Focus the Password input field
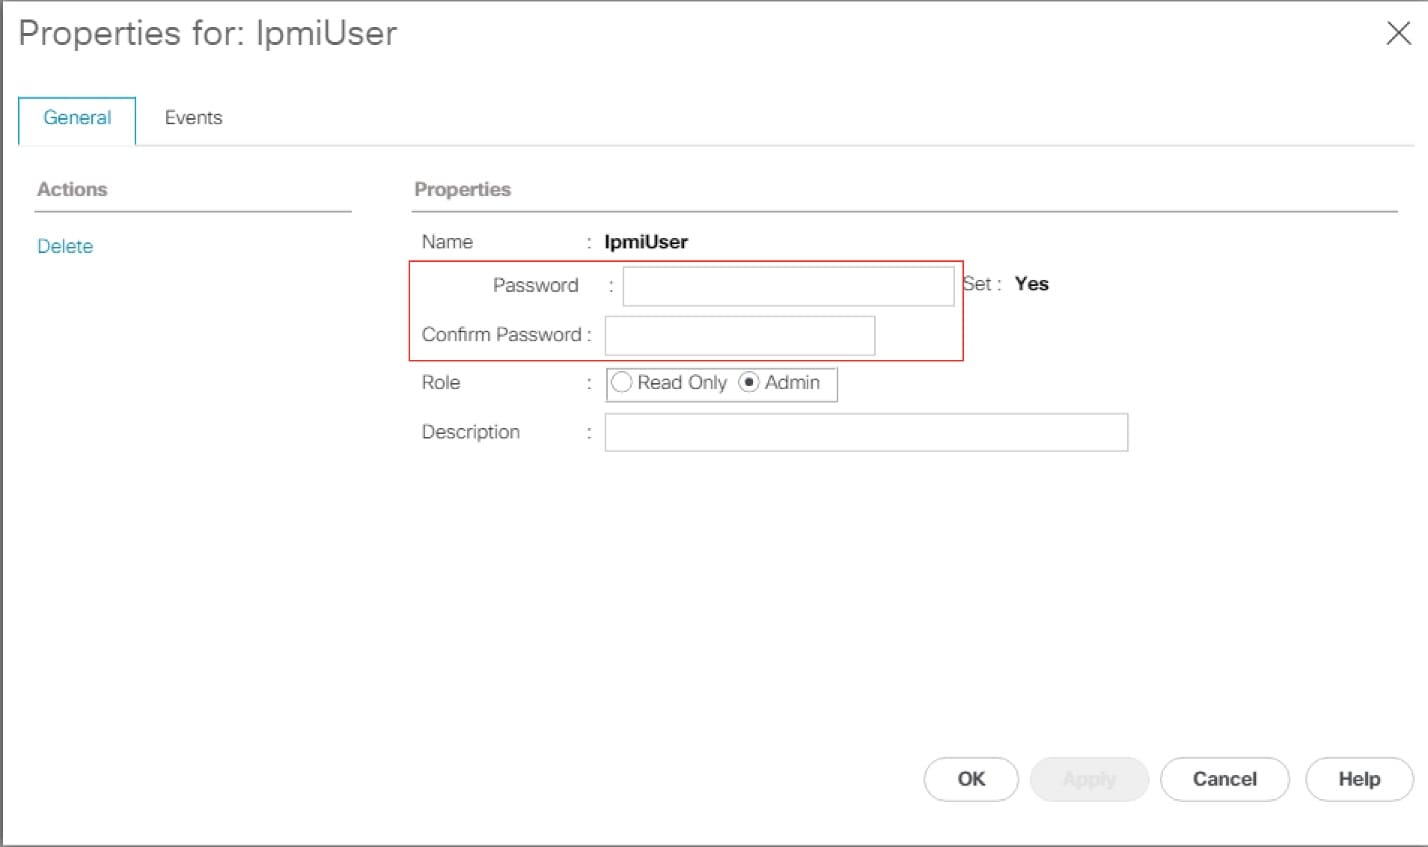The image size is (1428, 847). tap(788, 286)
